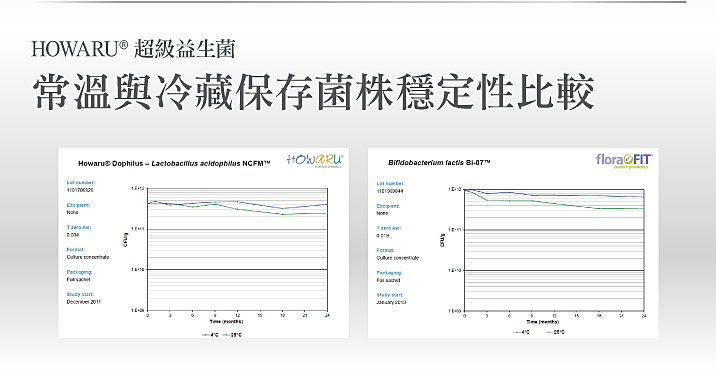Click the Study start December 2011 text

pyautogui.click(x=84, y=298)
